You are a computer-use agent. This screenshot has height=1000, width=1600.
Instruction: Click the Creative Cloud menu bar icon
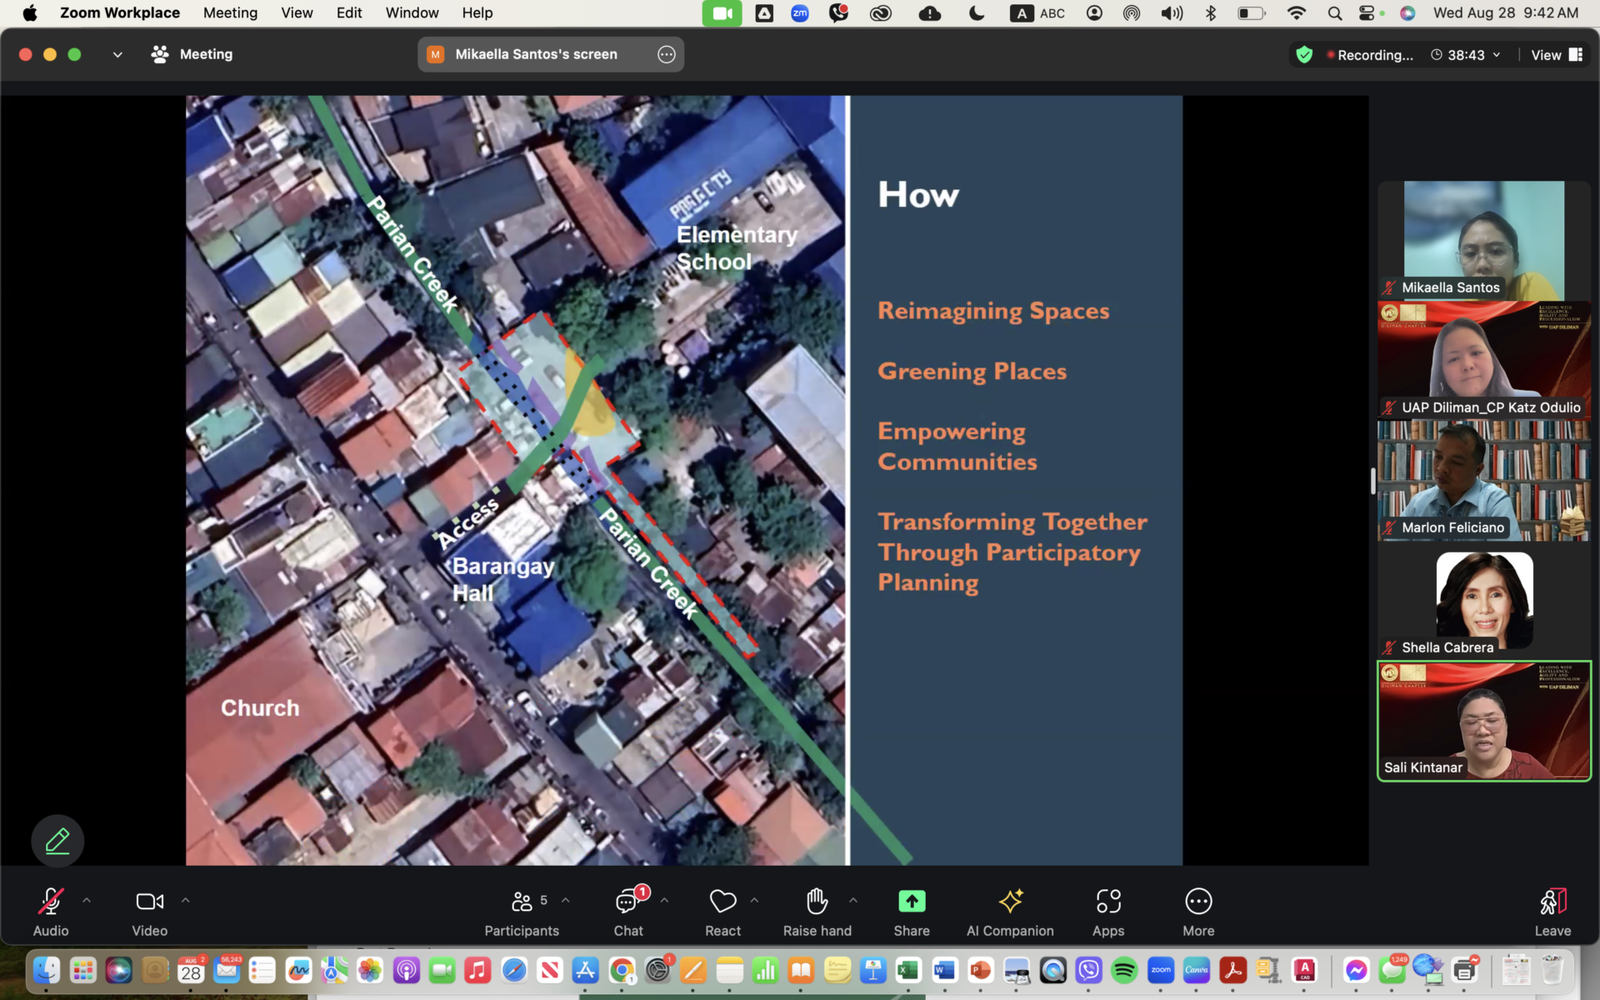(880, 13)
